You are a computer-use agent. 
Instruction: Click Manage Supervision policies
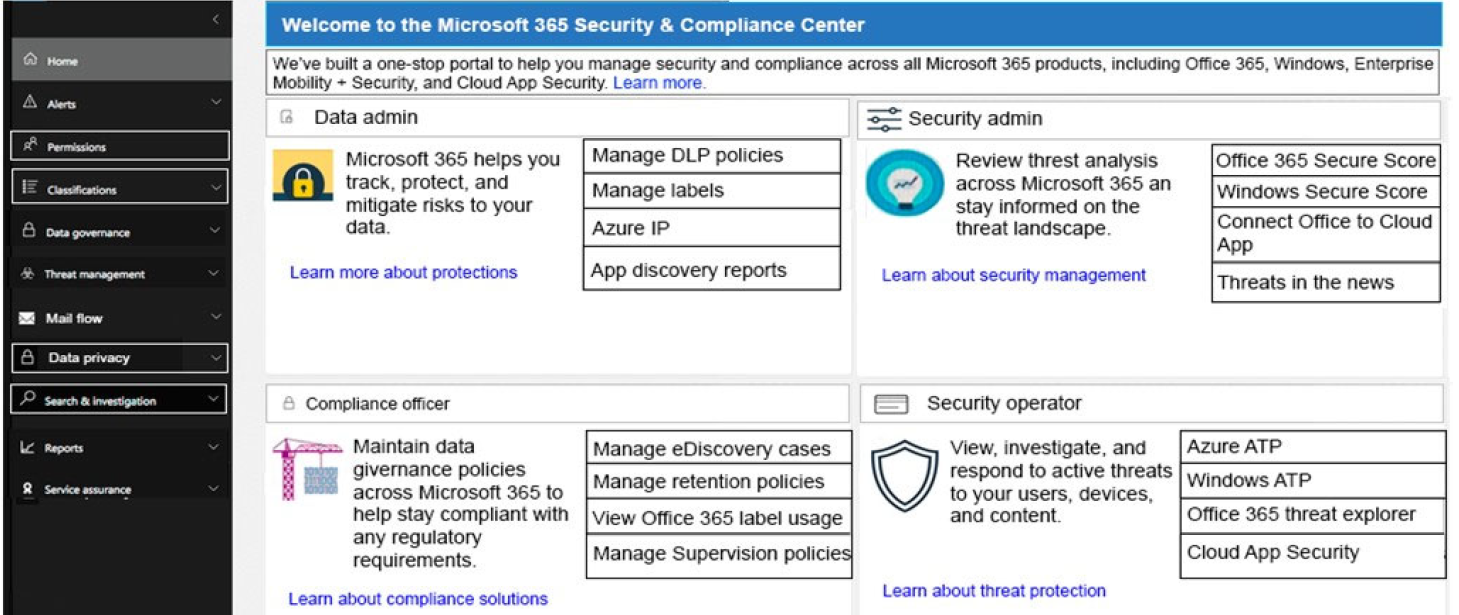(719, 556)
